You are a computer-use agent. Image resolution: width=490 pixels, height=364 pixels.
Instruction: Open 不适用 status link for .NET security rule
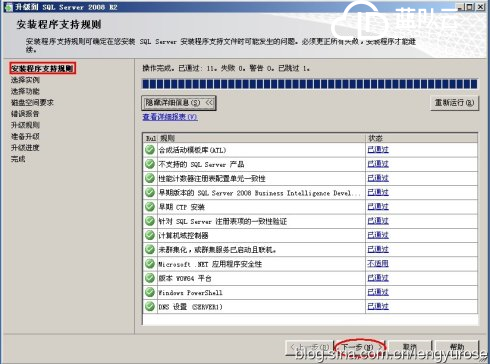point(378,264)
